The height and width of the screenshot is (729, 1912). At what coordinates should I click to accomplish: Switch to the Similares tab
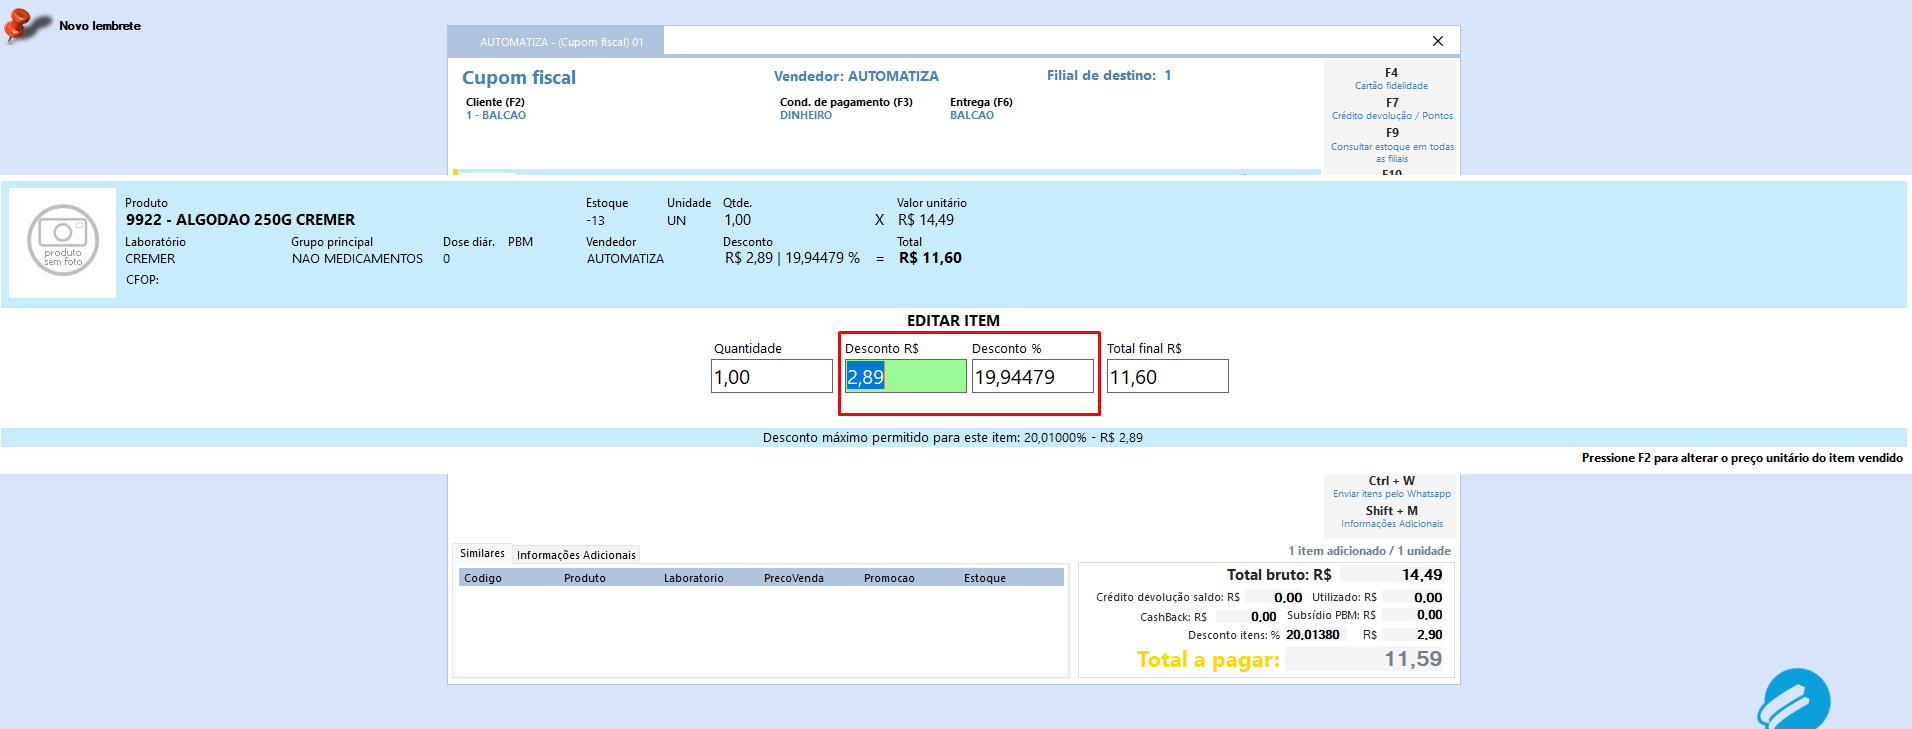click(482, 553)
